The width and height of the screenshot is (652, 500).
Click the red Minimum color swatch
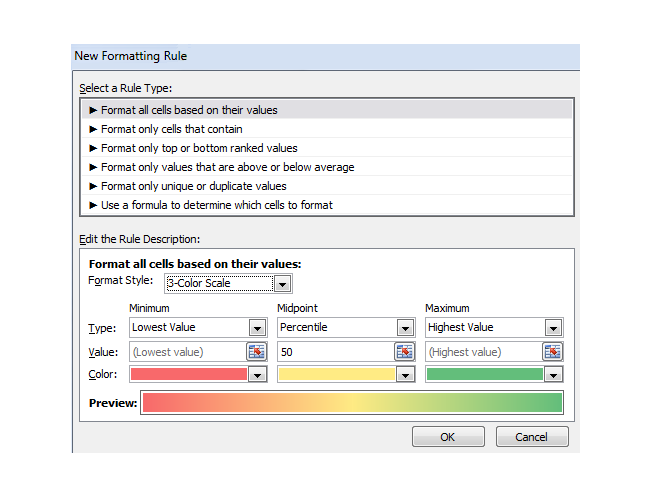tap(189, 374)
